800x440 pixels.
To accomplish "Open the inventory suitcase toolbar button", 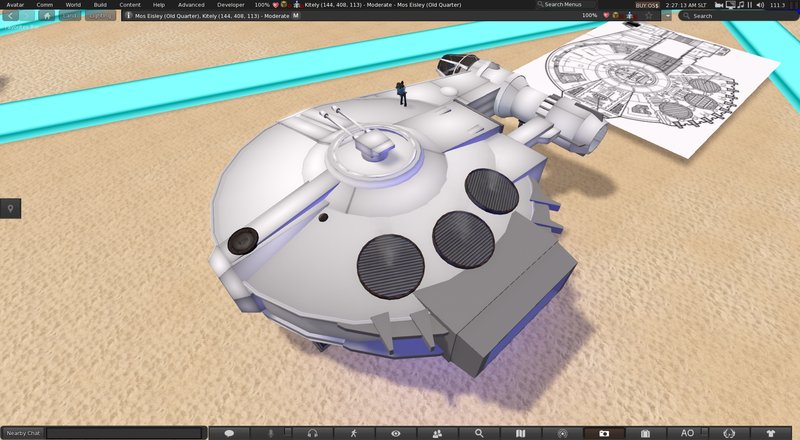I will [645, 433].
